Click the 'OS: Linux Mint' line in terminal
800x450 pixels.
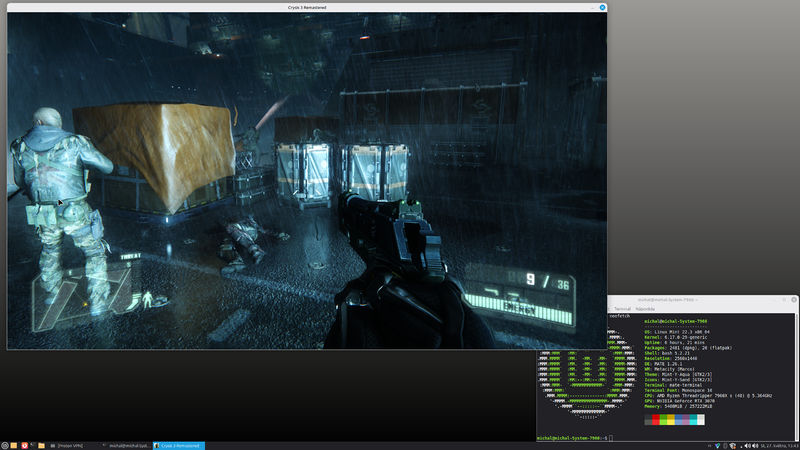(x=677, y=332)
